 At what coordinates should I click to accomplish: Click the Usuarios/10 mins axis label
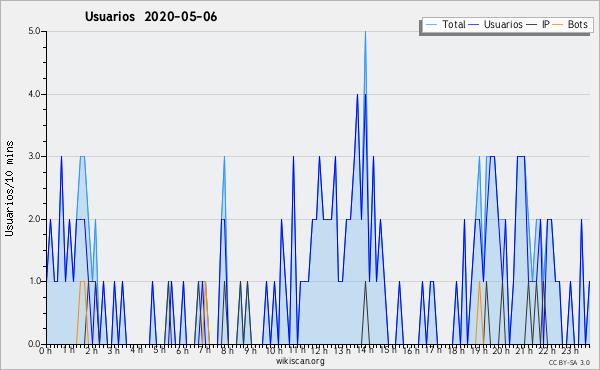9,189
